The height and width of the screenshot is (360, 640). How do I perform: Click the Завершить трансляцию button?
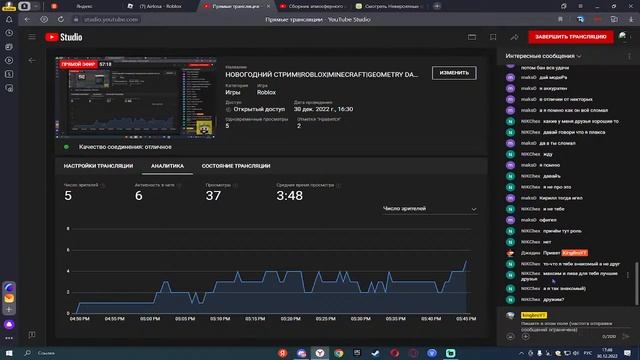571,37
